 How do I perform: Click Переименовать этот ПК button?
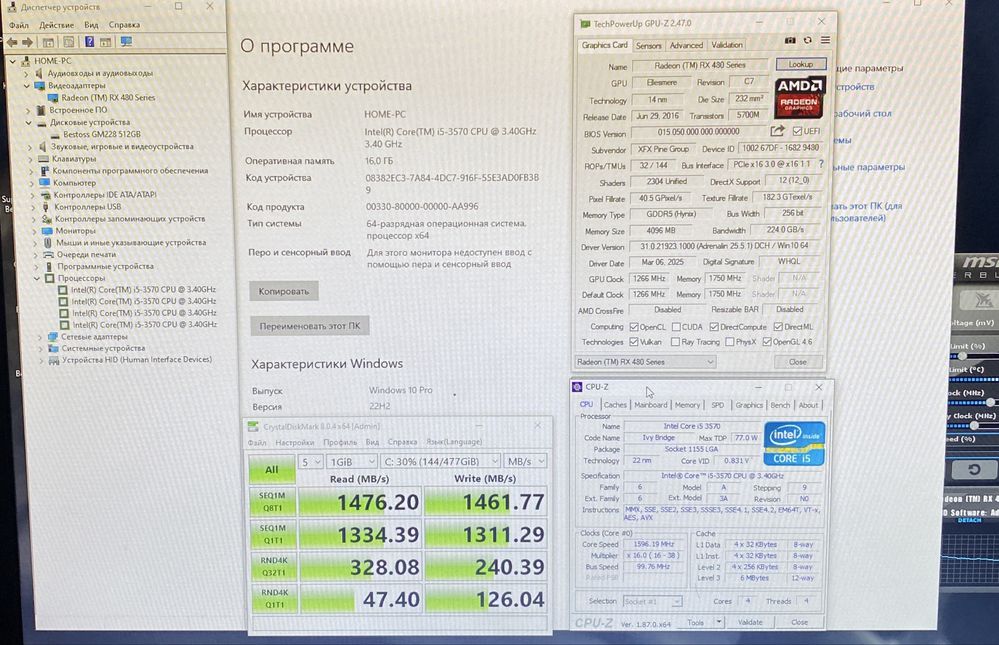tap(310, 326)
